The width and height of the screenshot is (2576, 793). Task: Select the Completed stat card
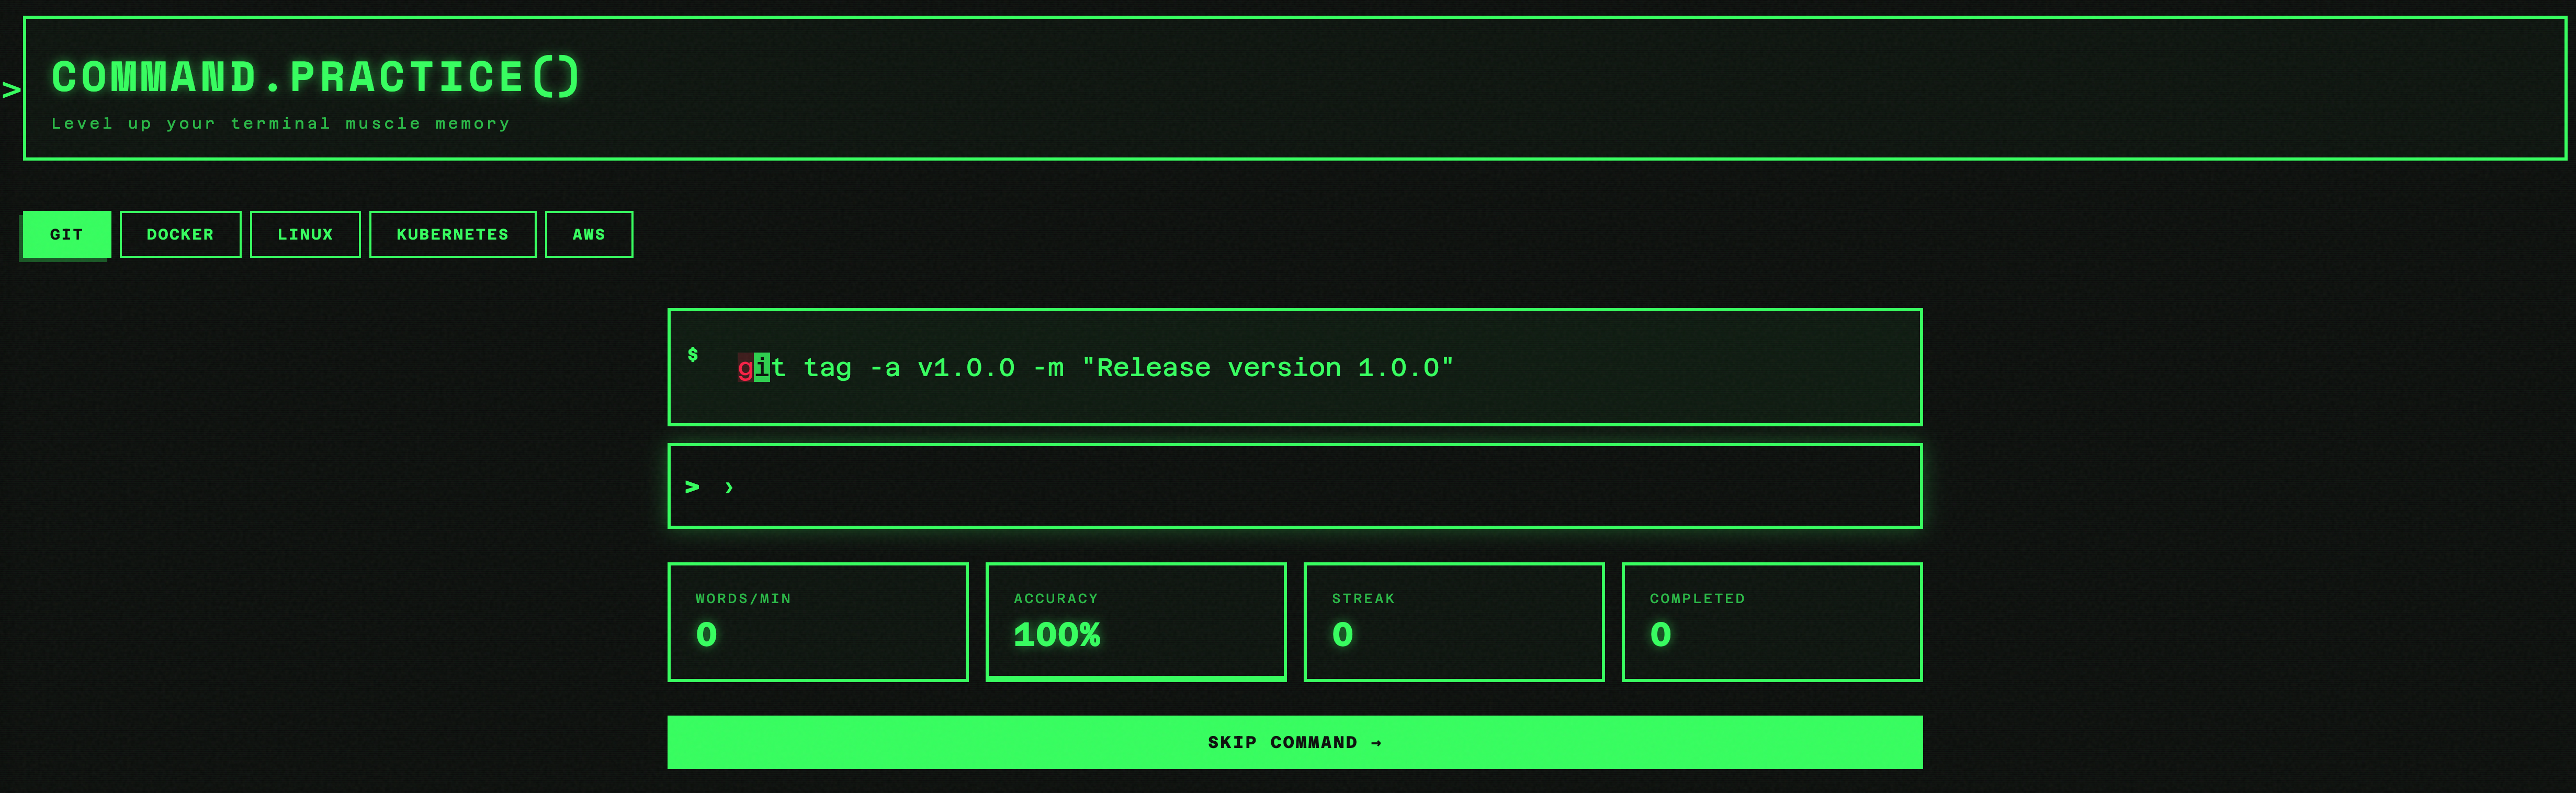[1771, 622]
